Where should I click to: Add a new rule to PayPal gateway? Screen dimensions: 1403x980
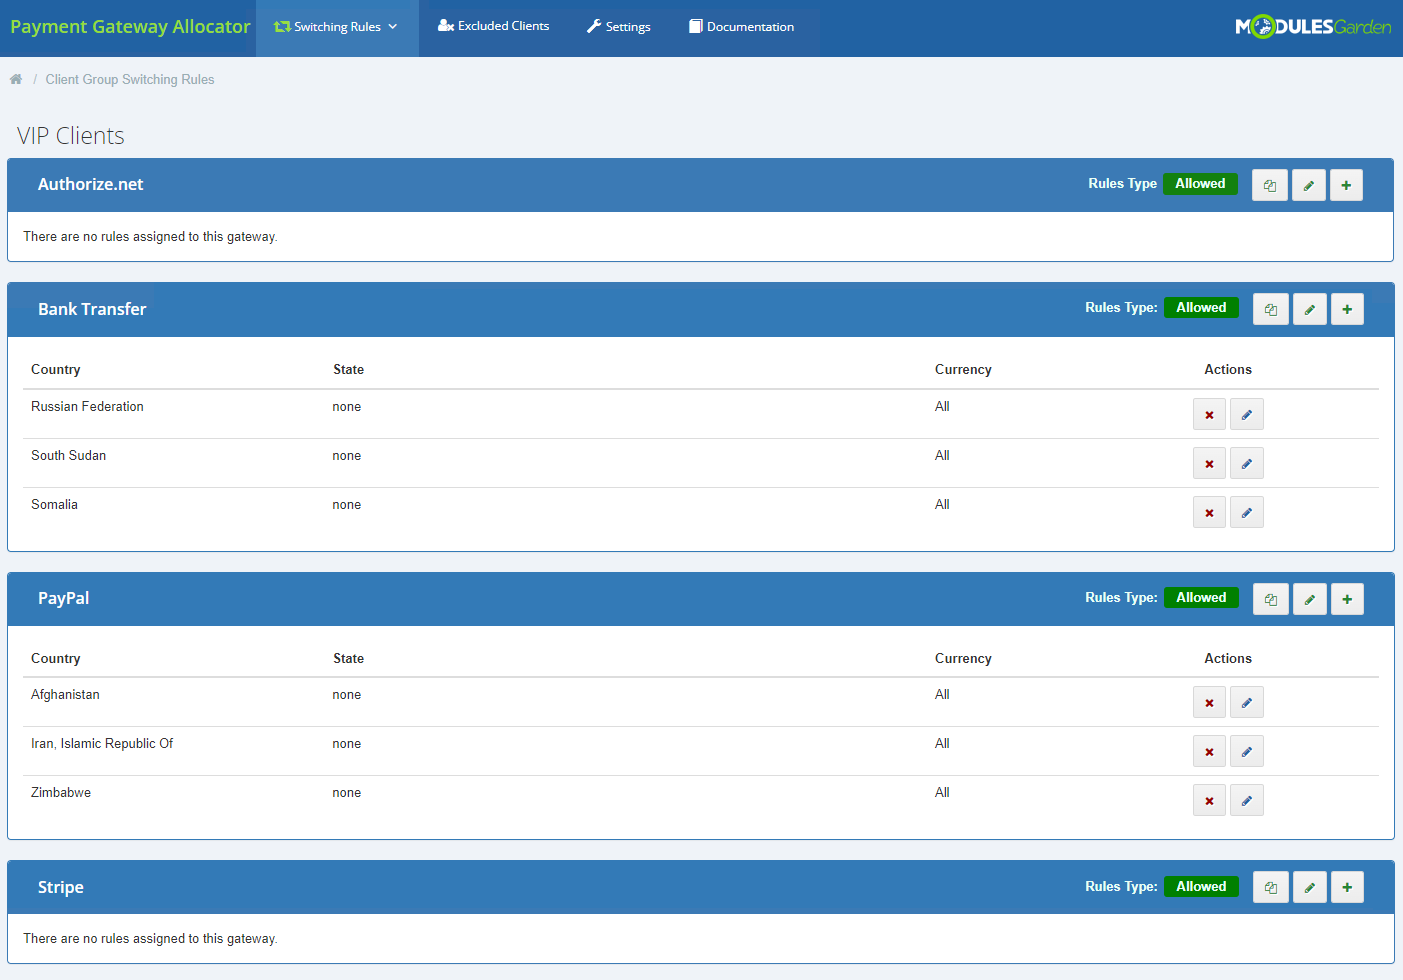coord(1347,598)
